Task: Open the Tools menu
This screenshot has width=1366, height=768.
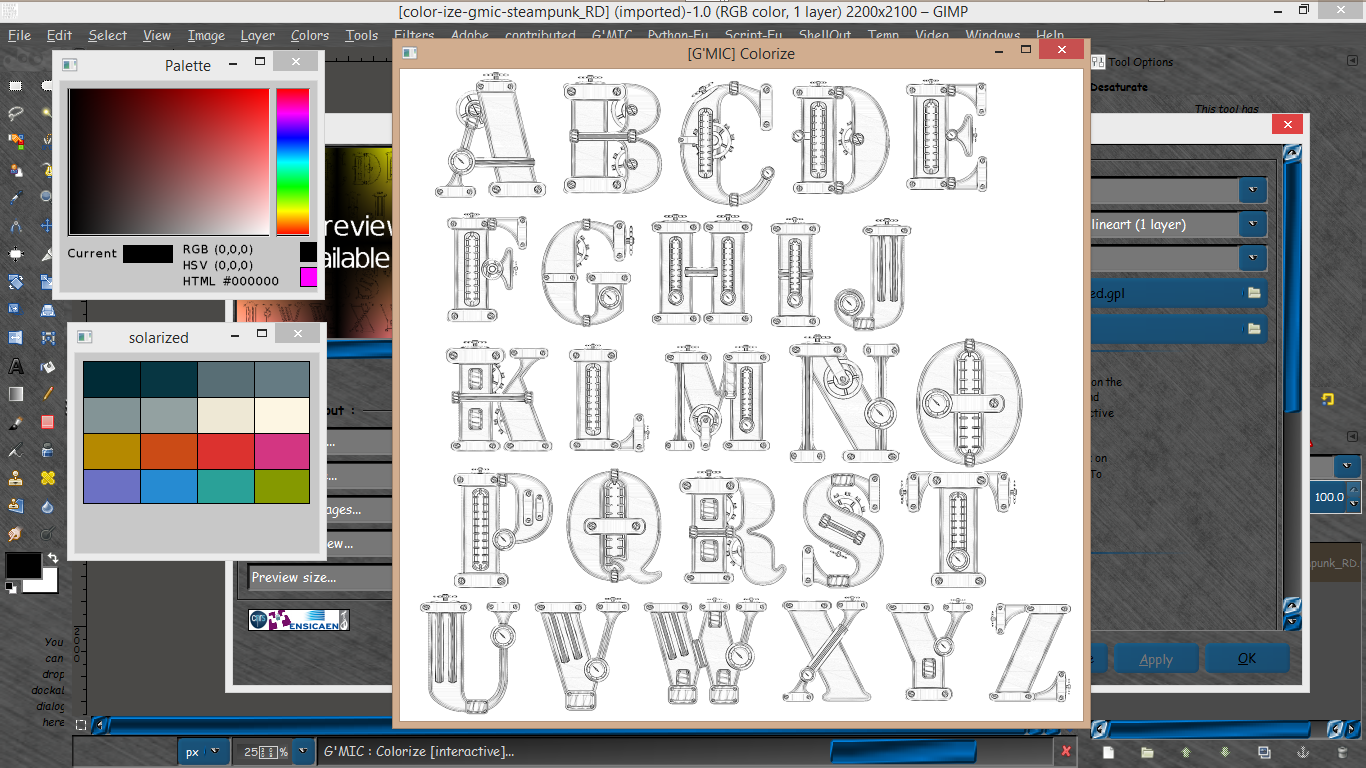Action: [x=362, y=35]
